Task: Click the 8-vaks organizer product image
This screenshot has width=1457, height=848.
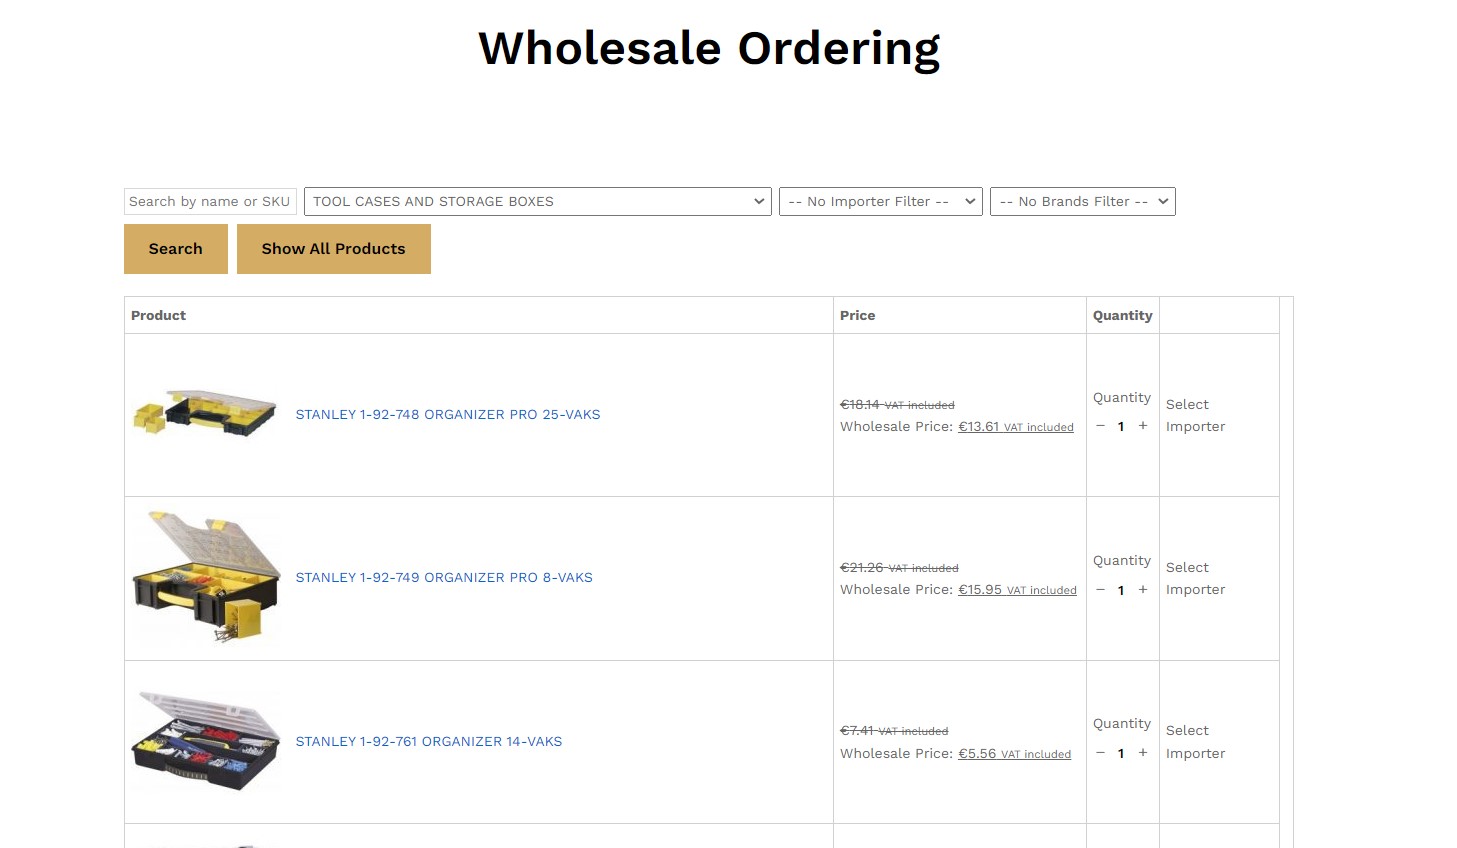Action: click(205, 577)
